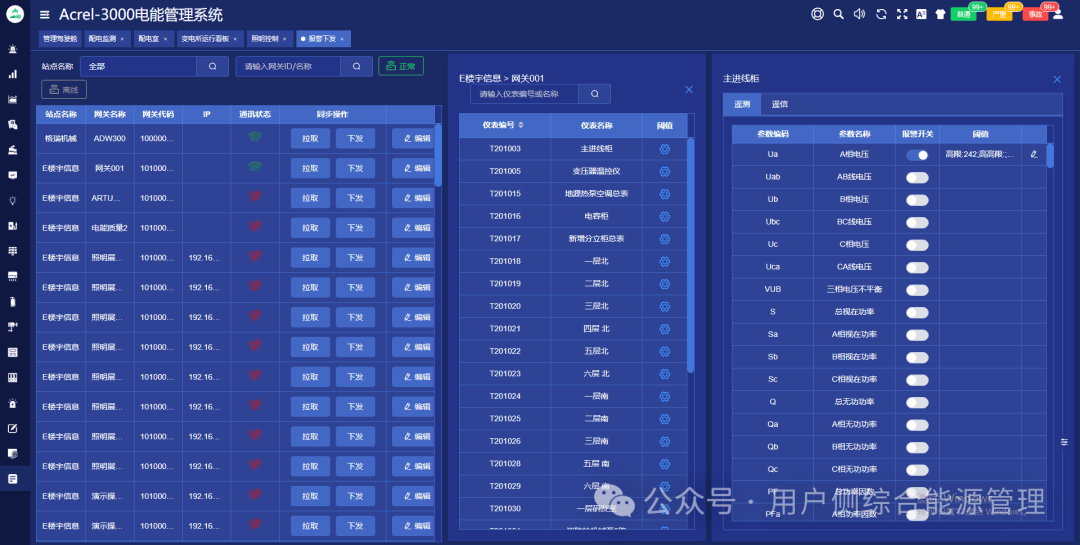1080x545 pixels.
Task: Open the grid sidebar icon
Action: point(12,251)
